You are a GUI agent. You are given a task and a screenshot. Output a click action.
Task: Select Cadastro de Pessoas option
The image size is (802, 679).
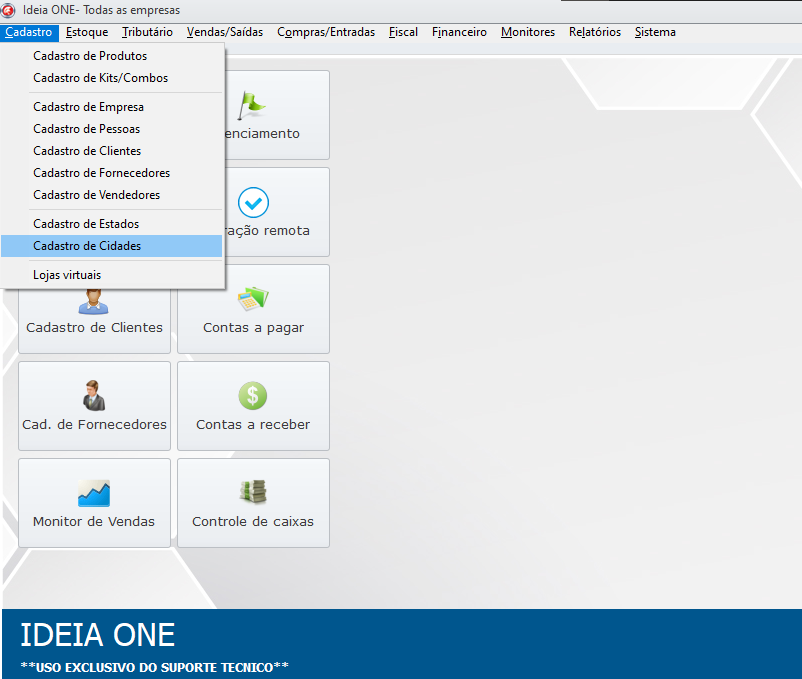coord(86,129)
